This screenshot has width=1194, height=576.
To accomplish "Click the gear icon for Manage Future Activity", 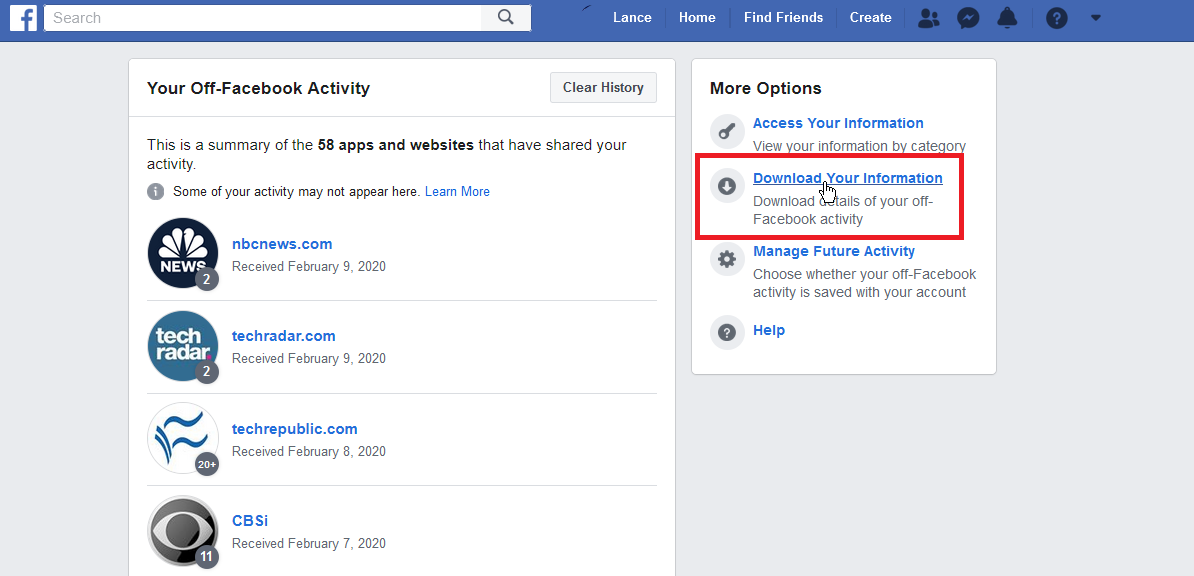I will click(x=727, y=260).
